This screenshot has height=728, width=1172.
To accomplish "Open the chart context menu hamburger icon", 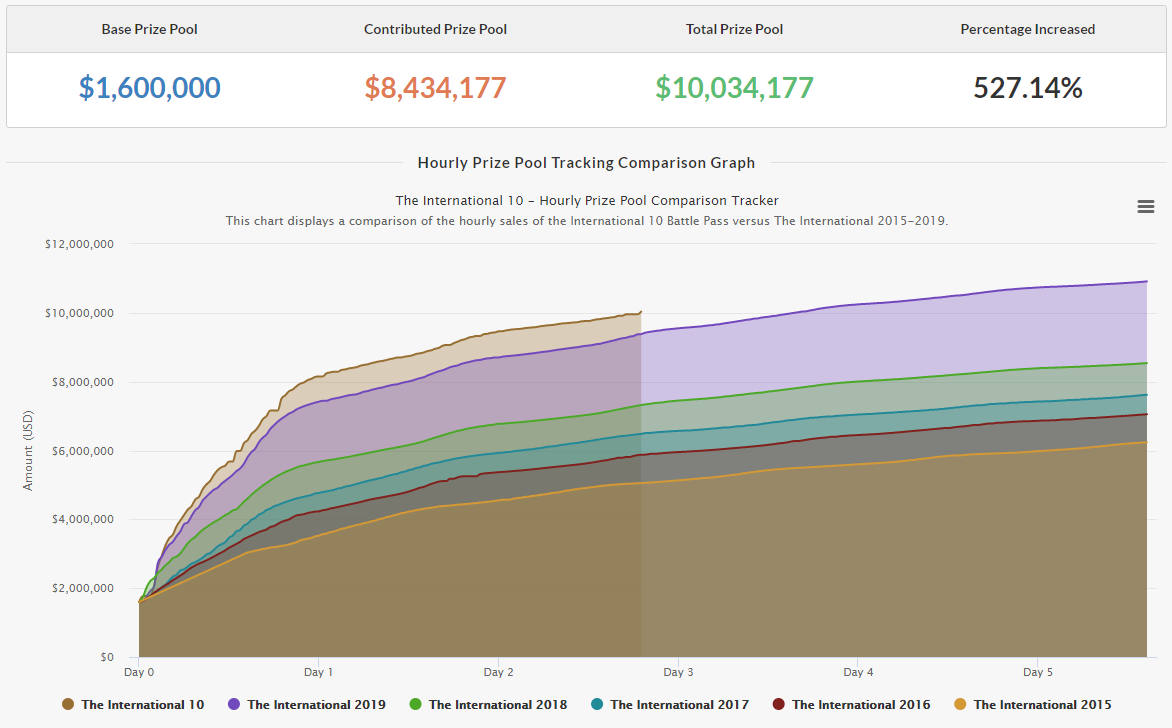I will (x=1145, y=206).
